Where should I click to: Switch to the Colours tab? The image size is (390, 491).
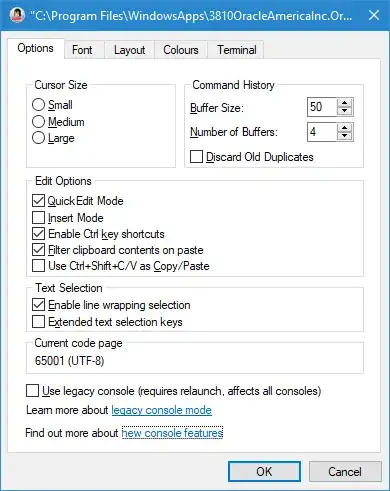tap(181, 50)
